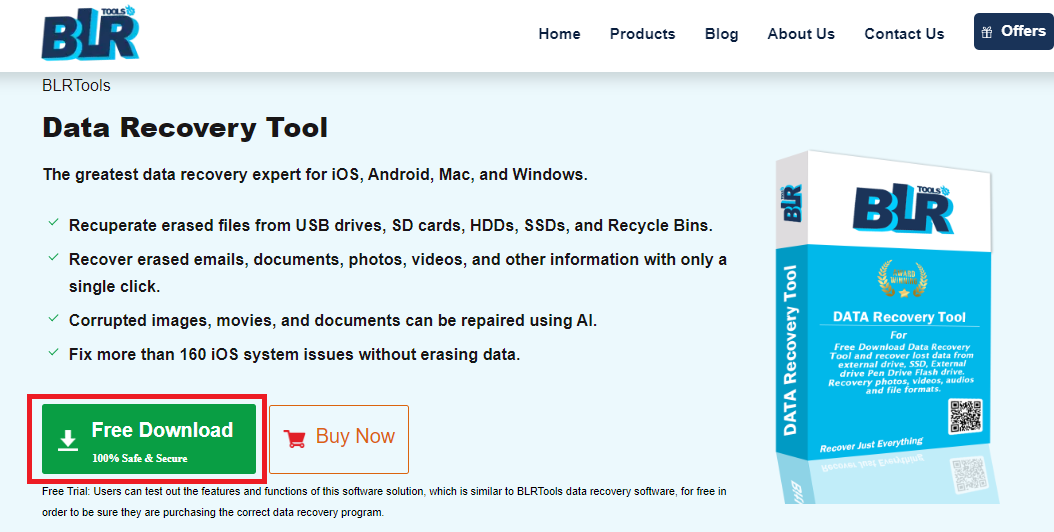
Task: Click the gold award badge on box
Action: pyautogui.click(x=902, y=279)
